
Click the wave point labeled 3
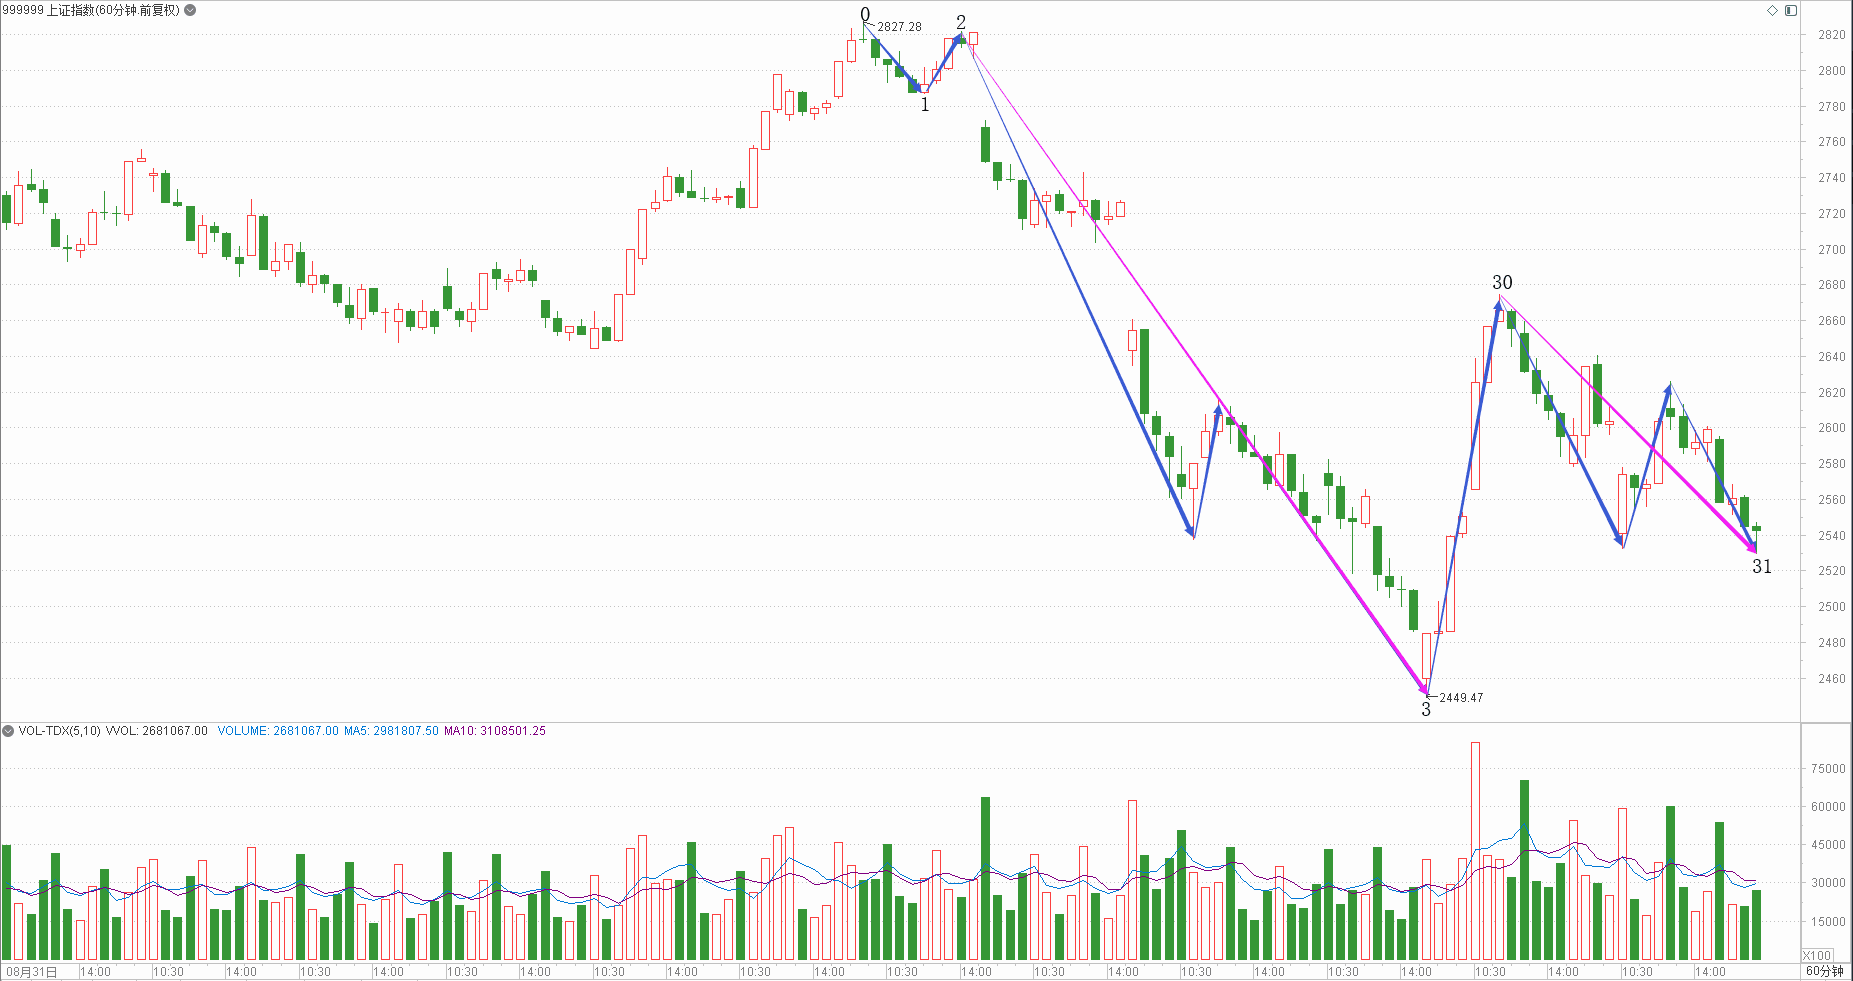pyautogui.click(x=1426, y=710)
